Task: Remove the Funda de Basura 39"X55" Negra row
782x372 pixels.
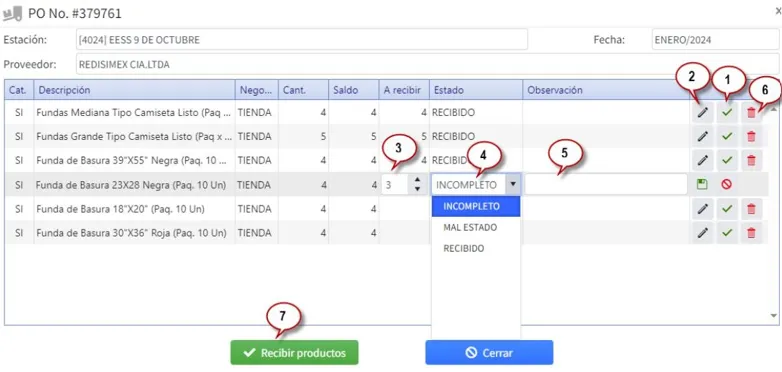Action: click(752, 161)
